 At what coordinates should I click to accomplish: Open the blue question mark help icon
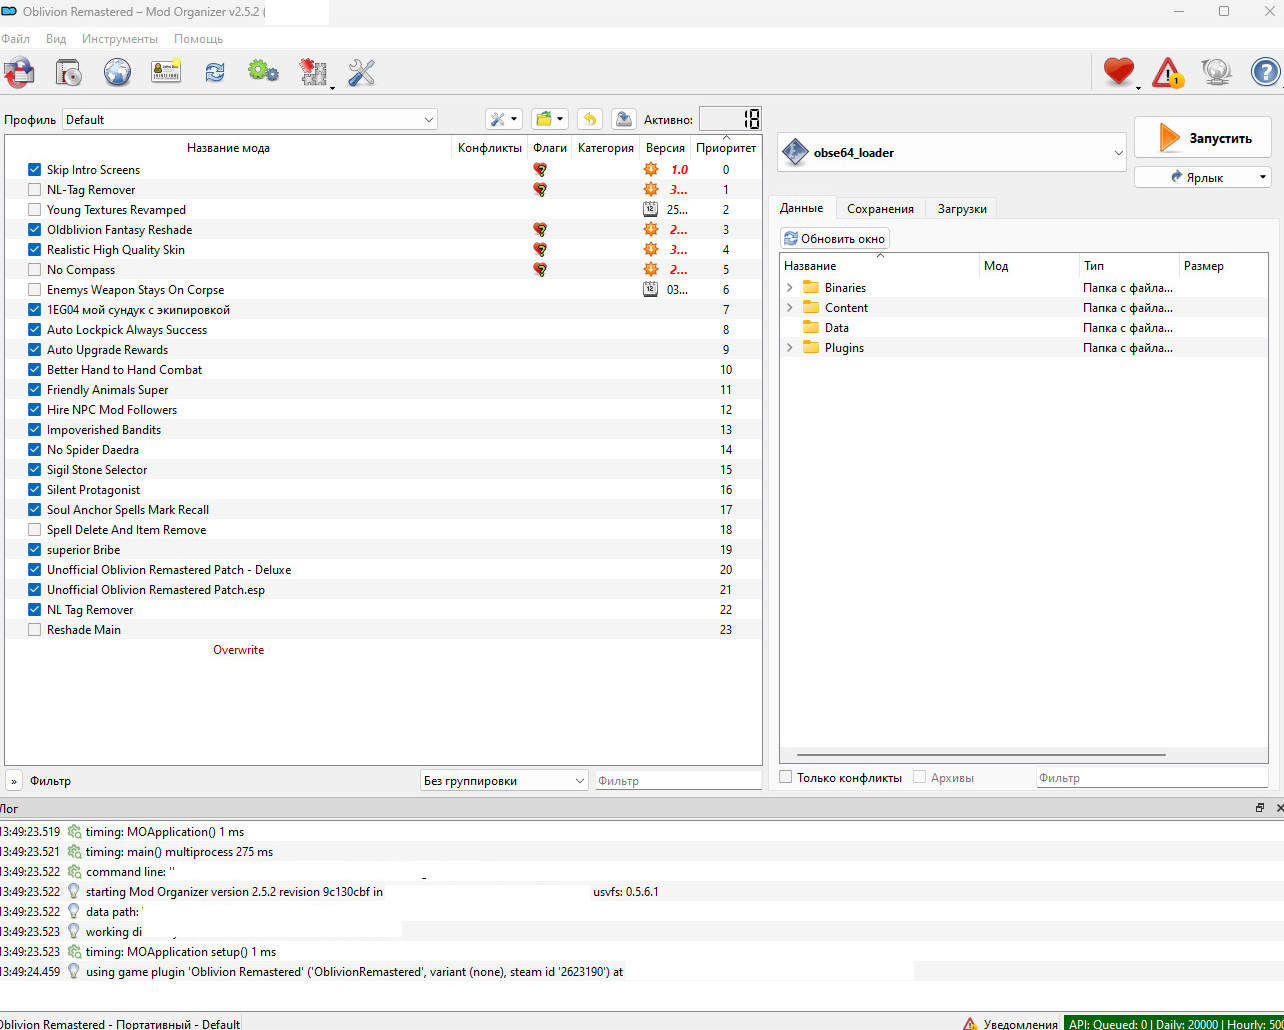coord(1266,72)
